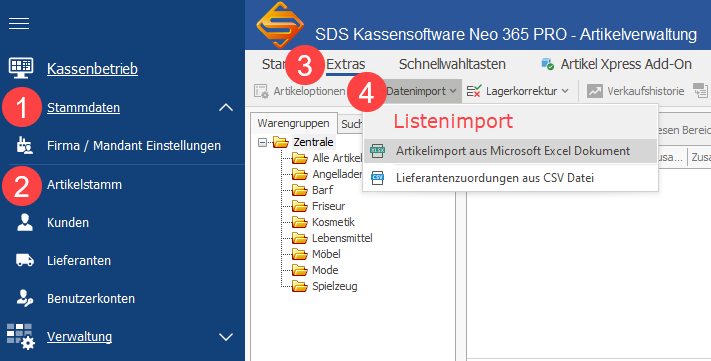Click the Kunden person icon
The image size is (711, 361).
(x=24, y=222)
